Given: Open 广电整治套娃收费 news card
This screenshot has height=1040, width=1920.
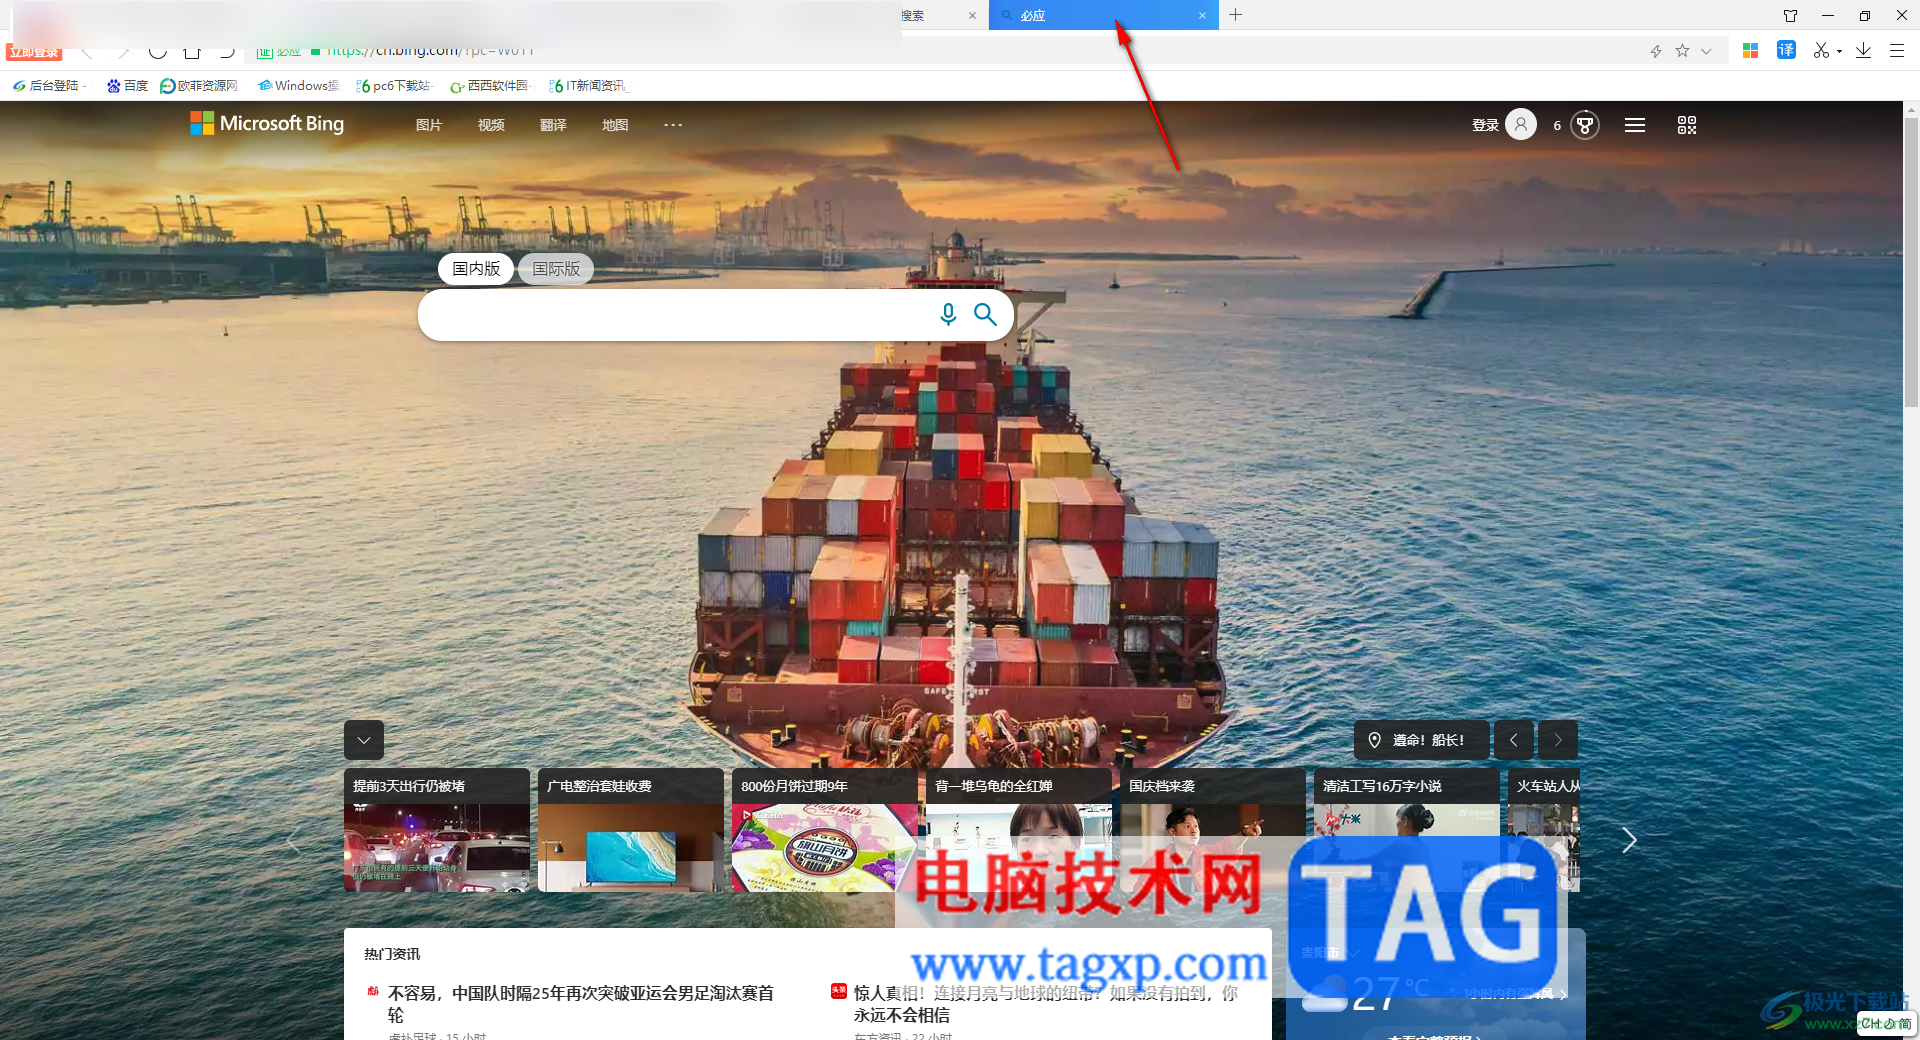Looking at the screenshot, I should coord(631,830).
